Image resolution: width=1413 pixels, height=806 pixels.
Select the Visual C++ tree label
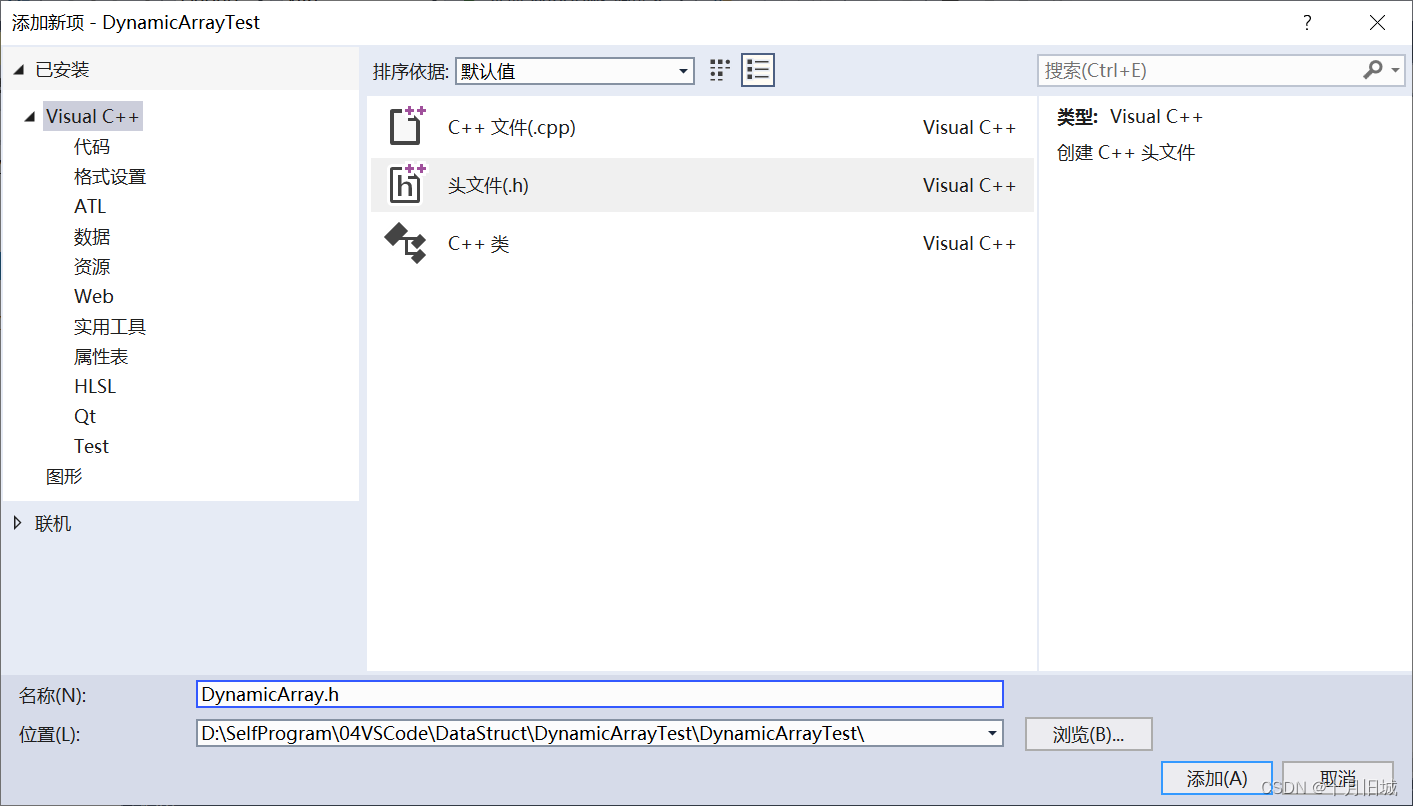pyautogui.click(x=93, y=117)
